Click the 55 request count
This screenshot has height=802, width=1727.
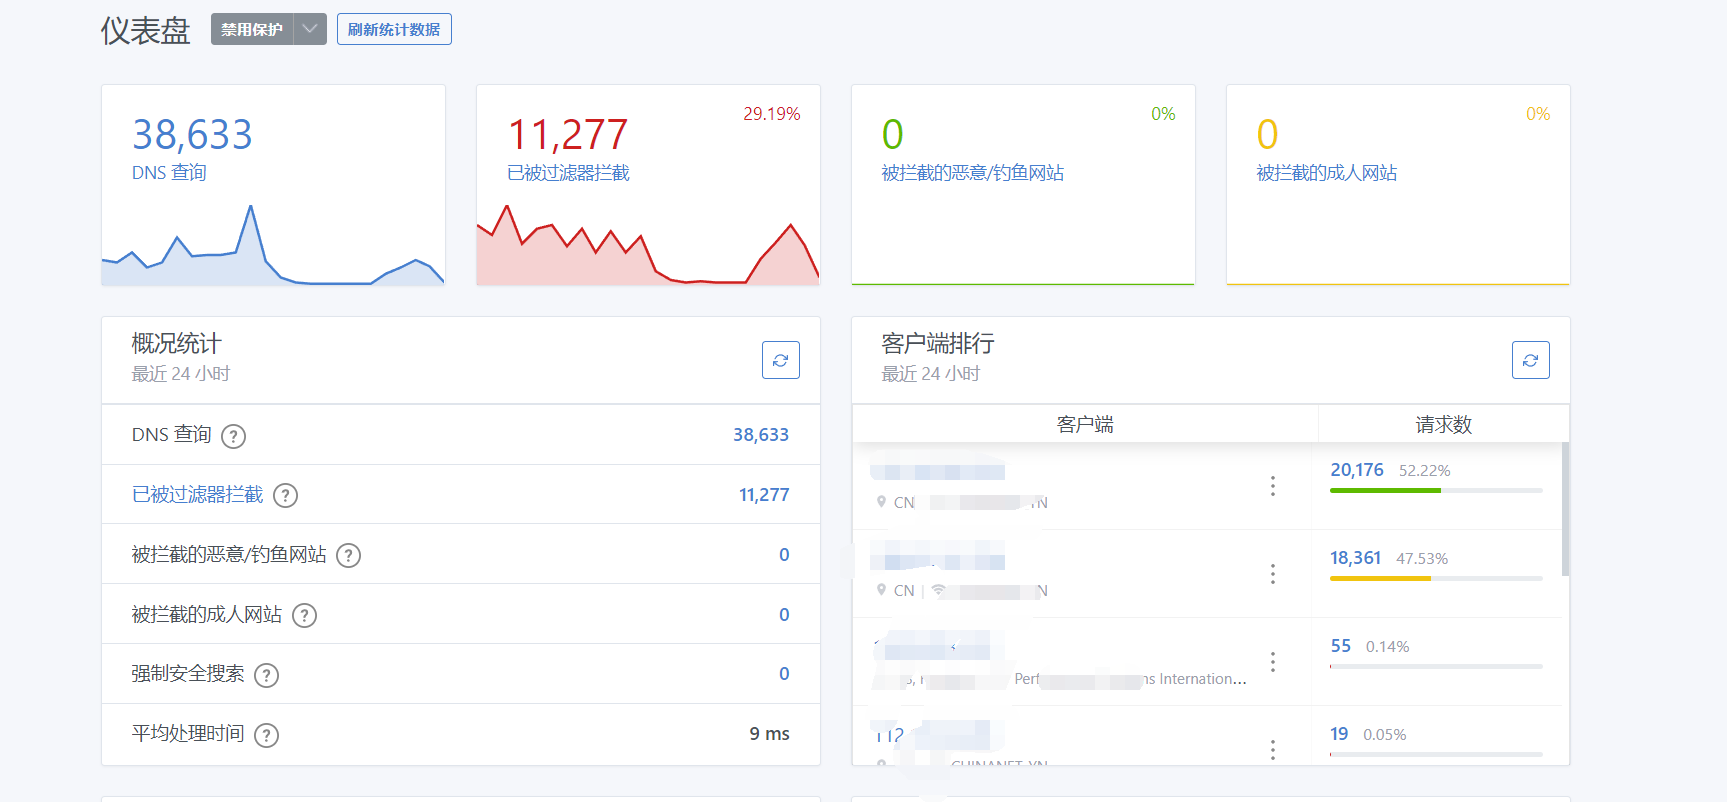coord(1341,646)
